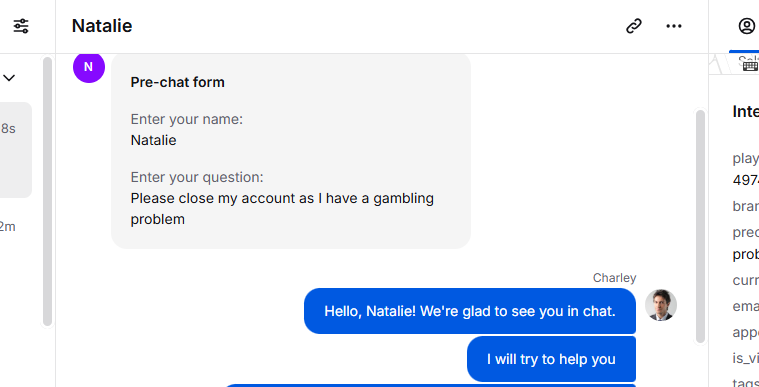Screen dimensions: 759x387
Task: Click the 'I will try to help you' message
Action: (551, 359)
